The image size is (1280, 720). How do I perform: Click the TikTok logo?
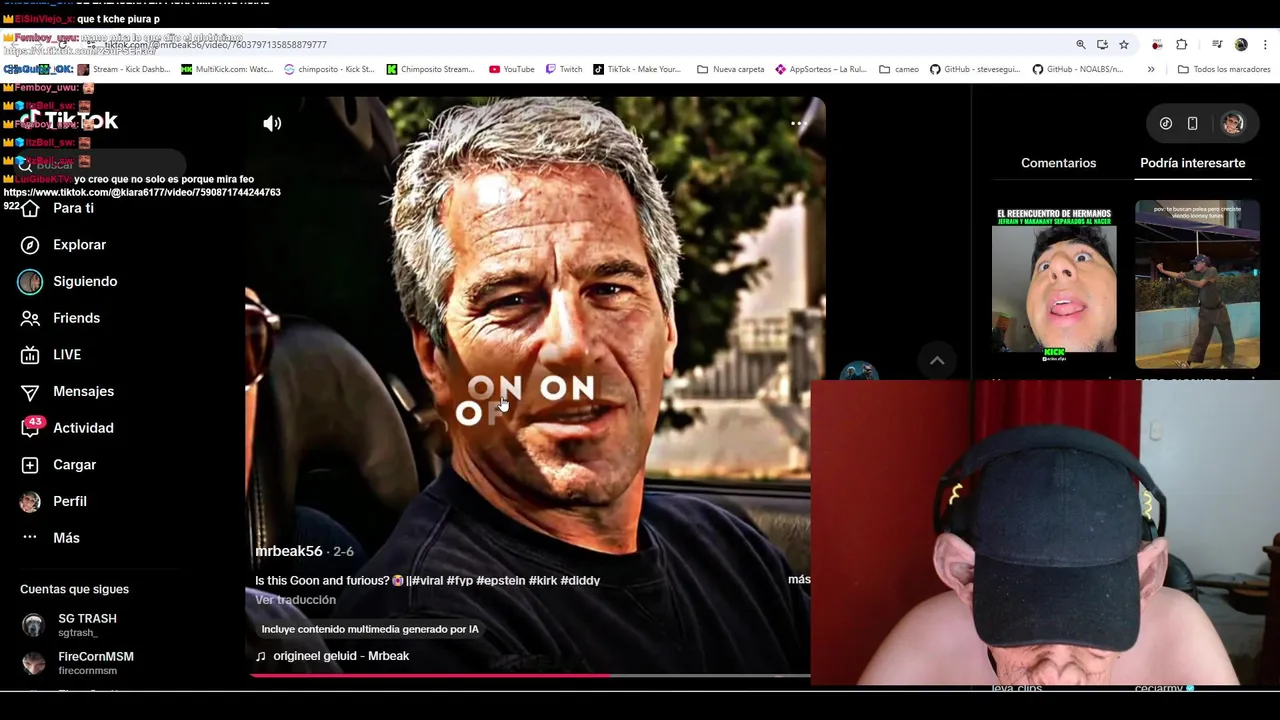point(68,121)
